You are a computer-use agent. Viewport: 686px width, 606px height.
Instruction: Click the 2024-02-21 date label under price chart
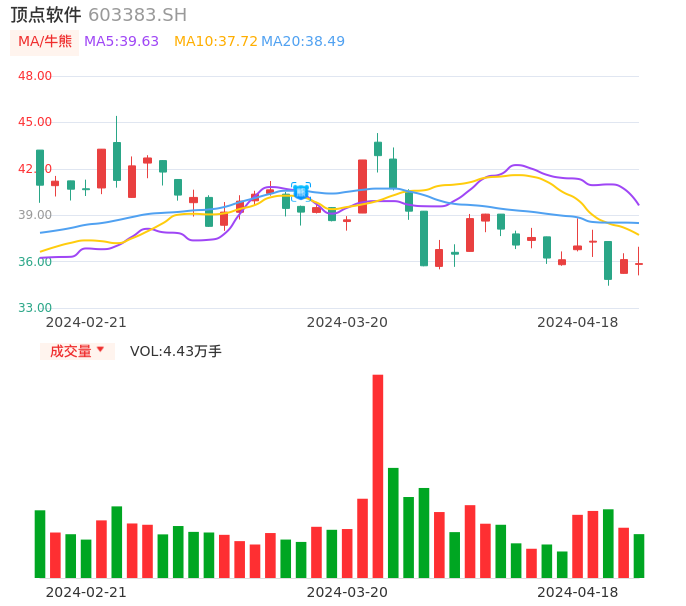[86, 322]
